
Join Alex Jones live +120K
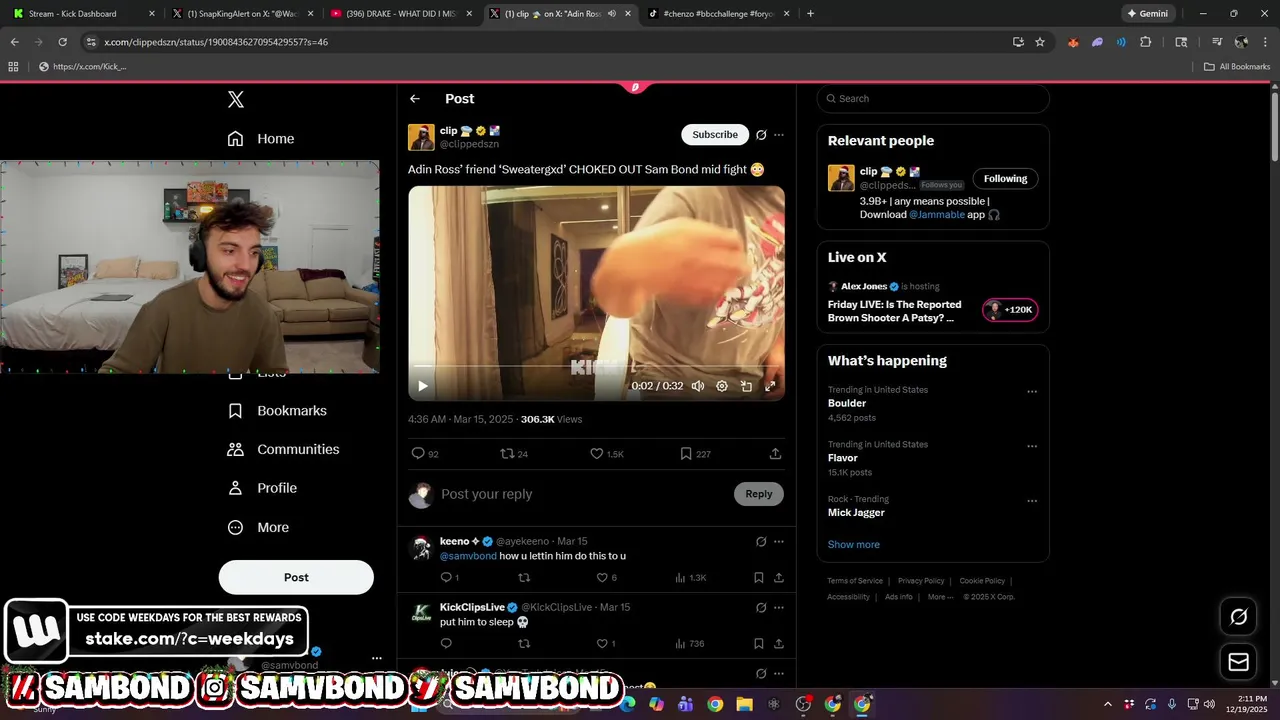tap(1010, 310)
